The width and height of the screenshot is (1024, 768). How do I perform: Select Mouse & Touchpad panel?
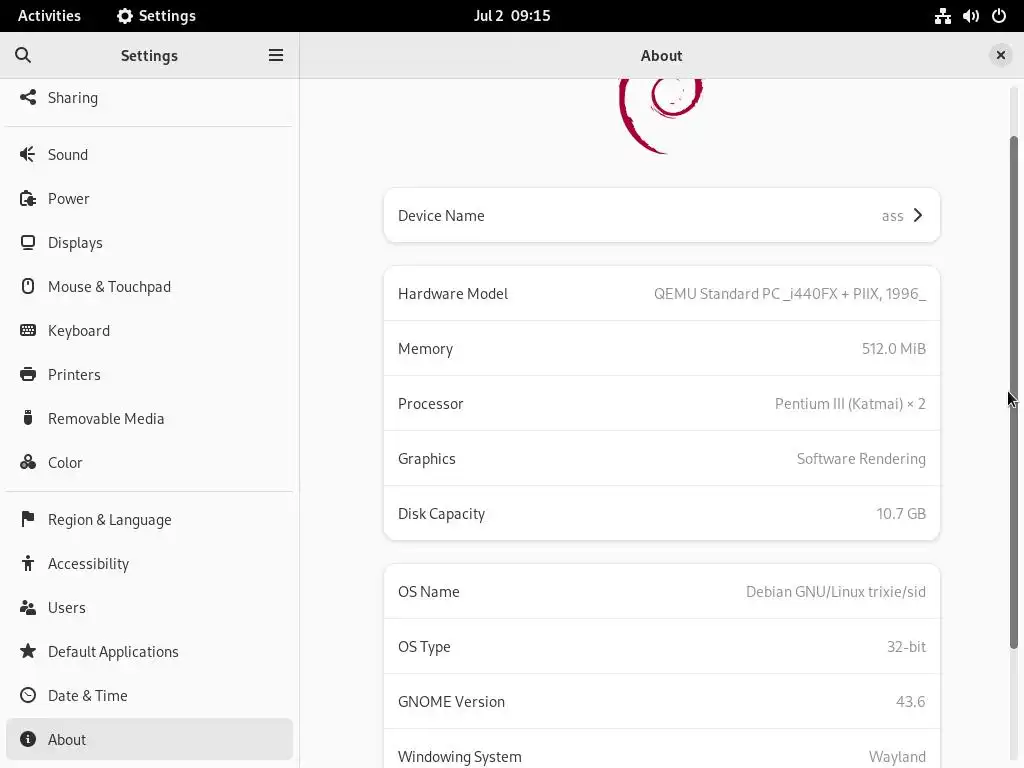click(149, 286)
